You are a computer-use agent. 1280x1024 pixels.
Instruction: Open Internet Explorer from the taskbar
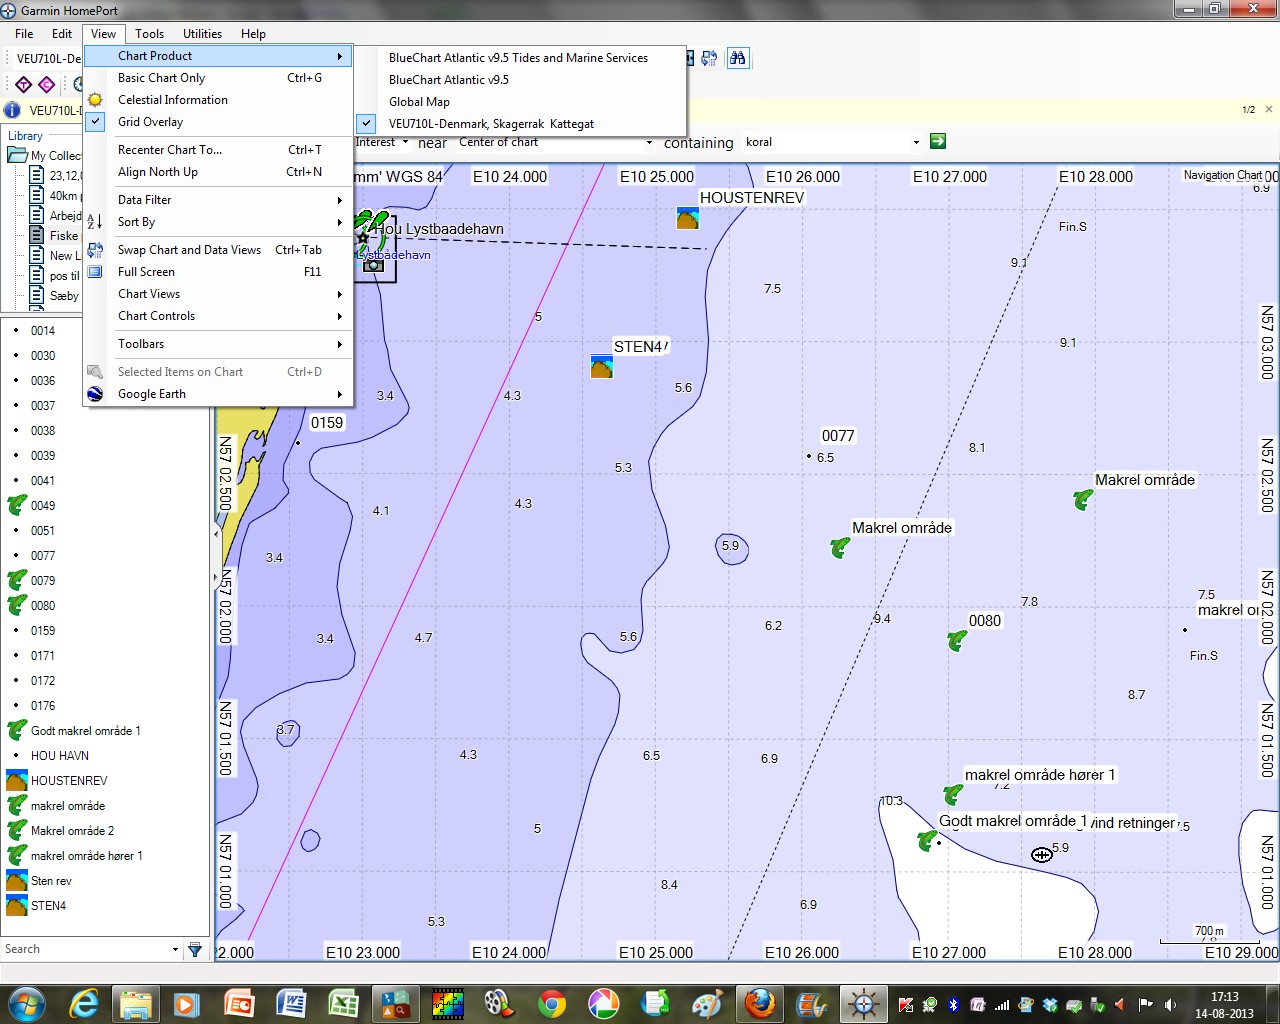click(x=83, y=1003)
